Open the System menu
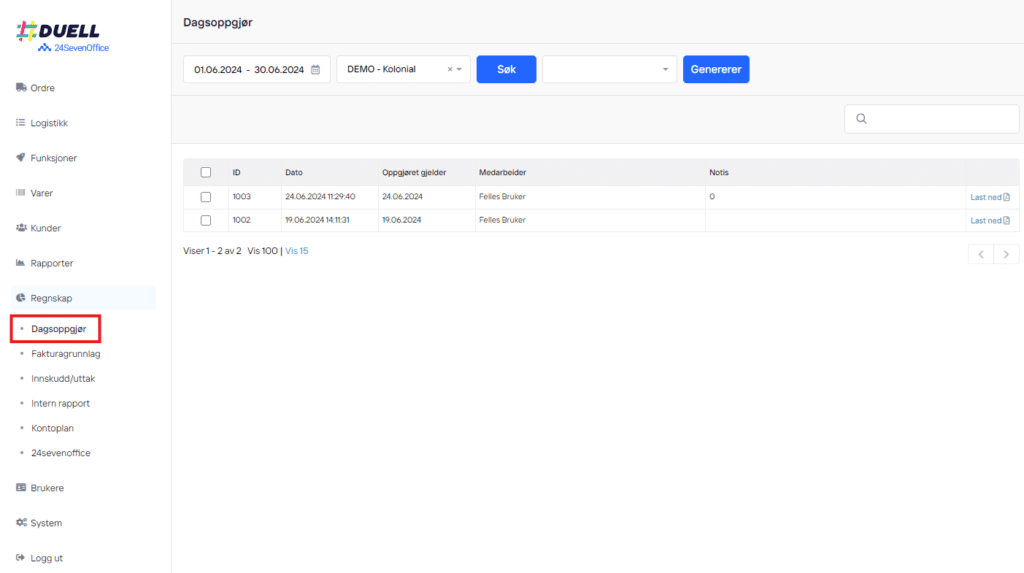Viewport: 1024px width, 573px height. coord(46,523)
